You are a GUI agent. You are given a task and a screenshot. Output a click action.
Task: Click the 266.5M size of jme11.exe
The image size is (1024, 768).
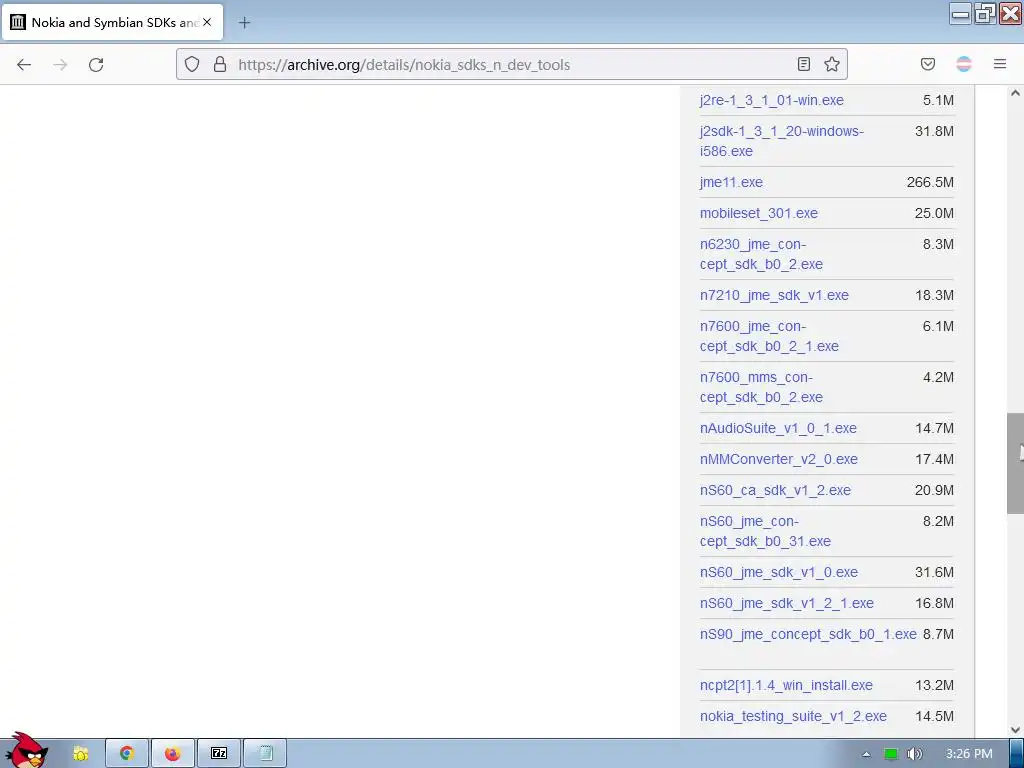(930, 182)
